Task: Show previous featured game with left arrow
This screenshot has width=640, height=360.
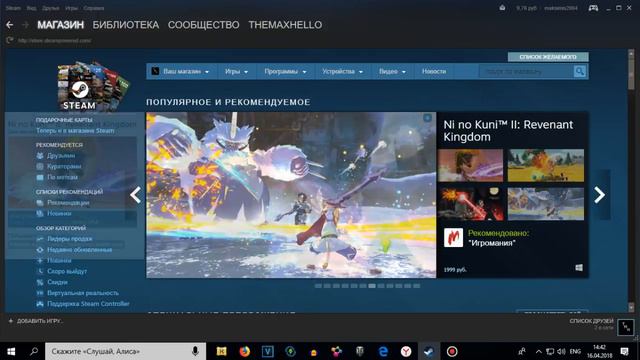Action: 136,195
